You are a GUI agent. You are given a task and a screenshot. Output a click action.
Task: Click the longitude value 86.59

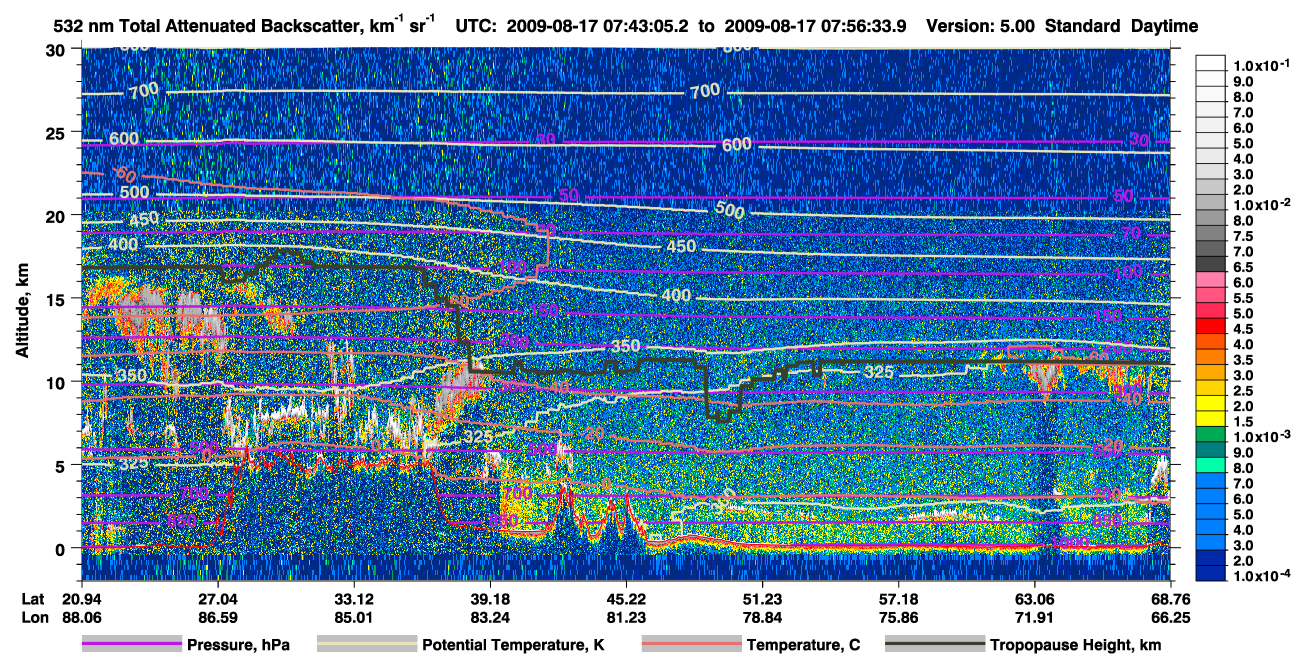pos(217,617)
